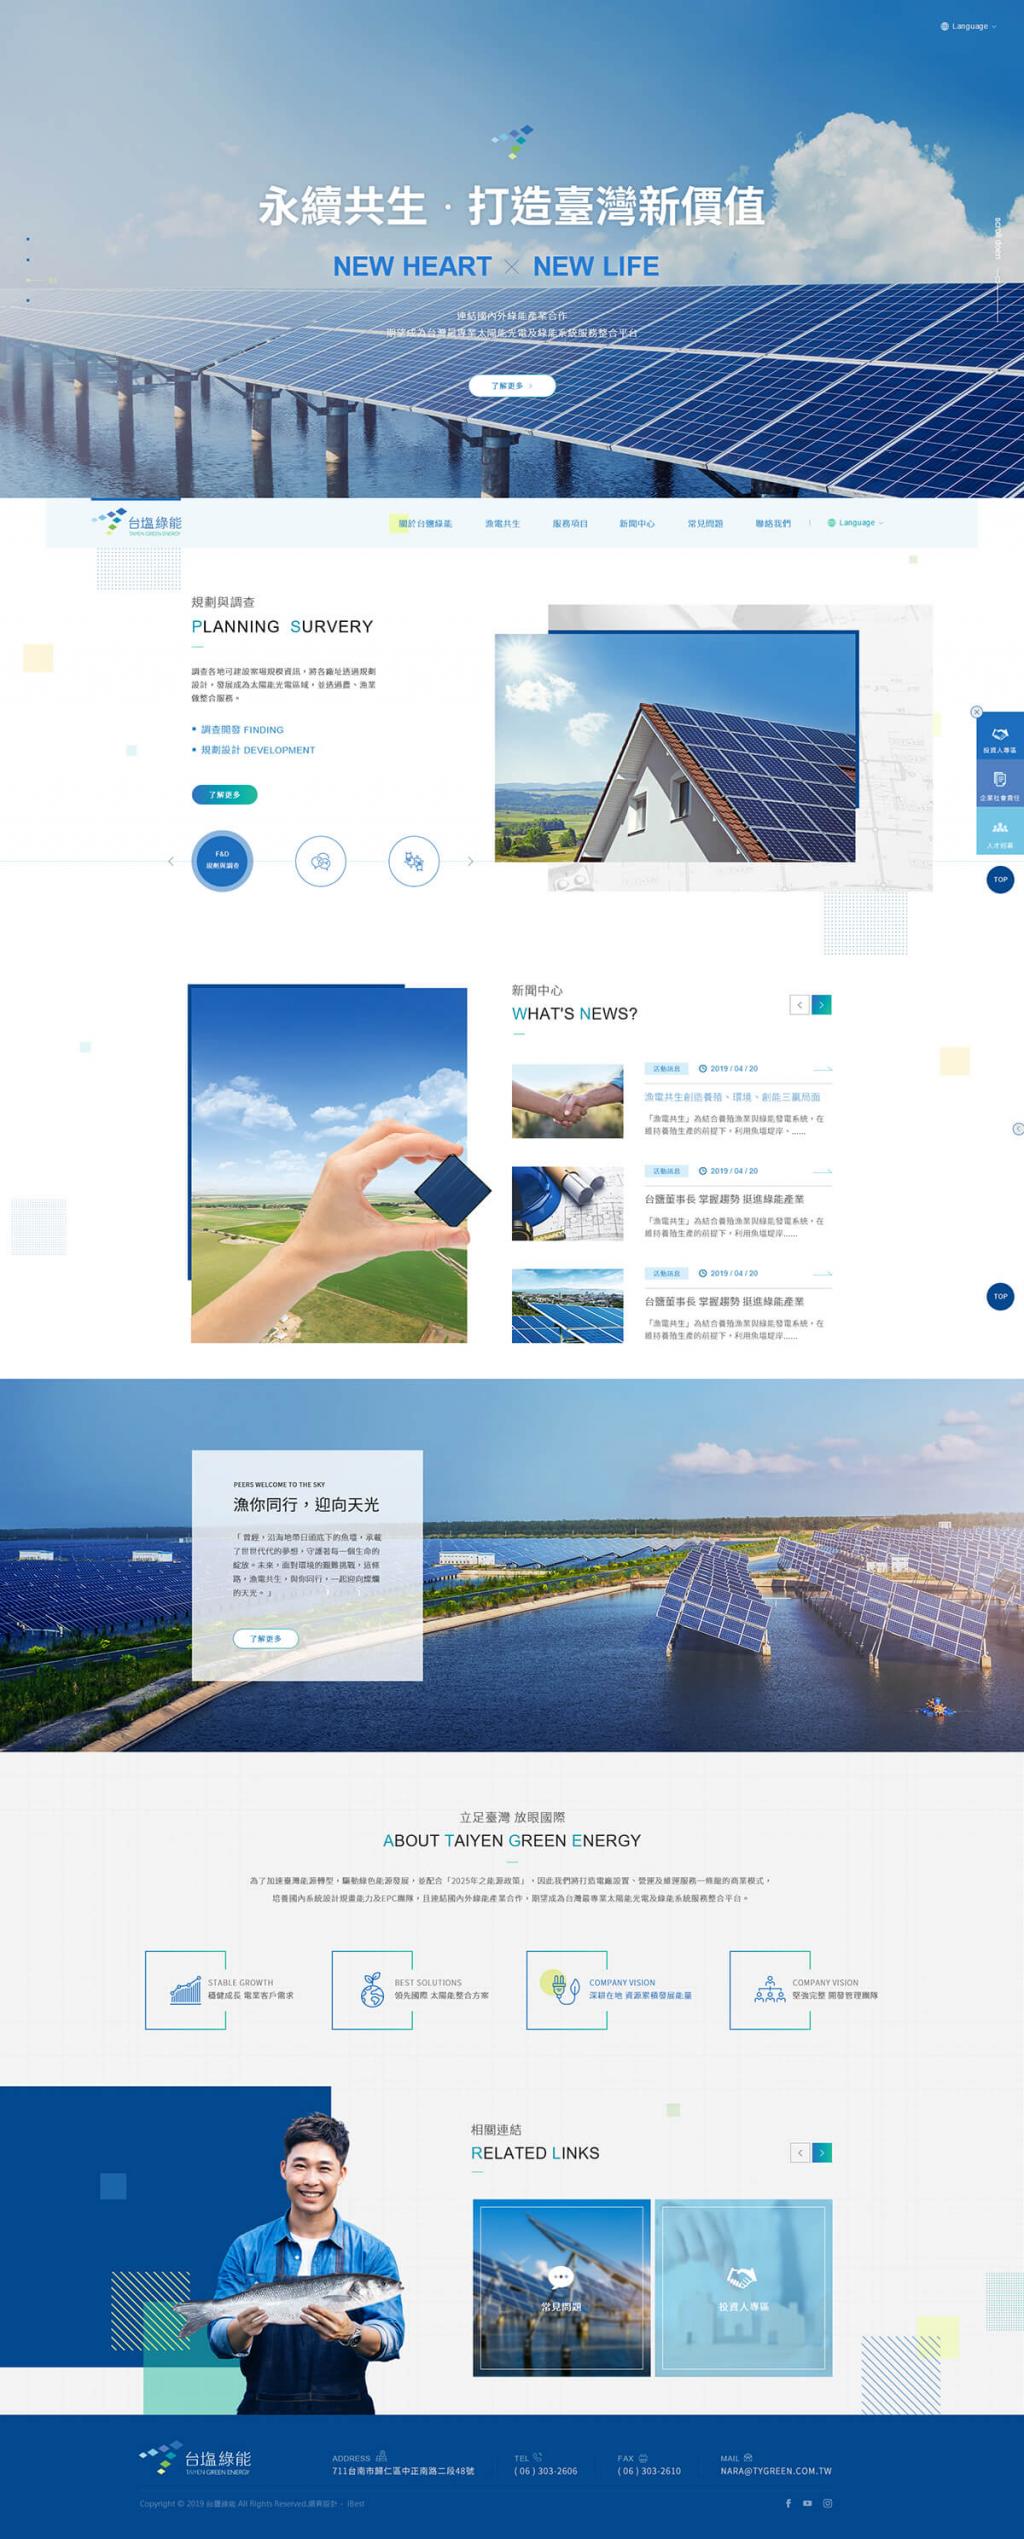
Task: Open the YouTube icon in the footer
Action: tap(807, 2504)
